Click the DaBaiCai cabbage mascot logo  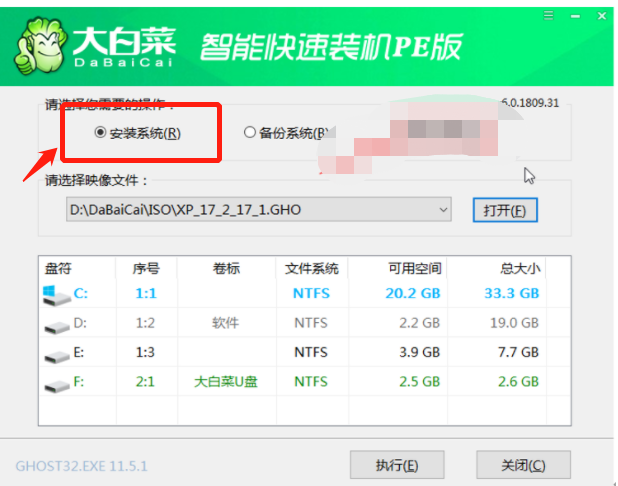tap(40, 45)
